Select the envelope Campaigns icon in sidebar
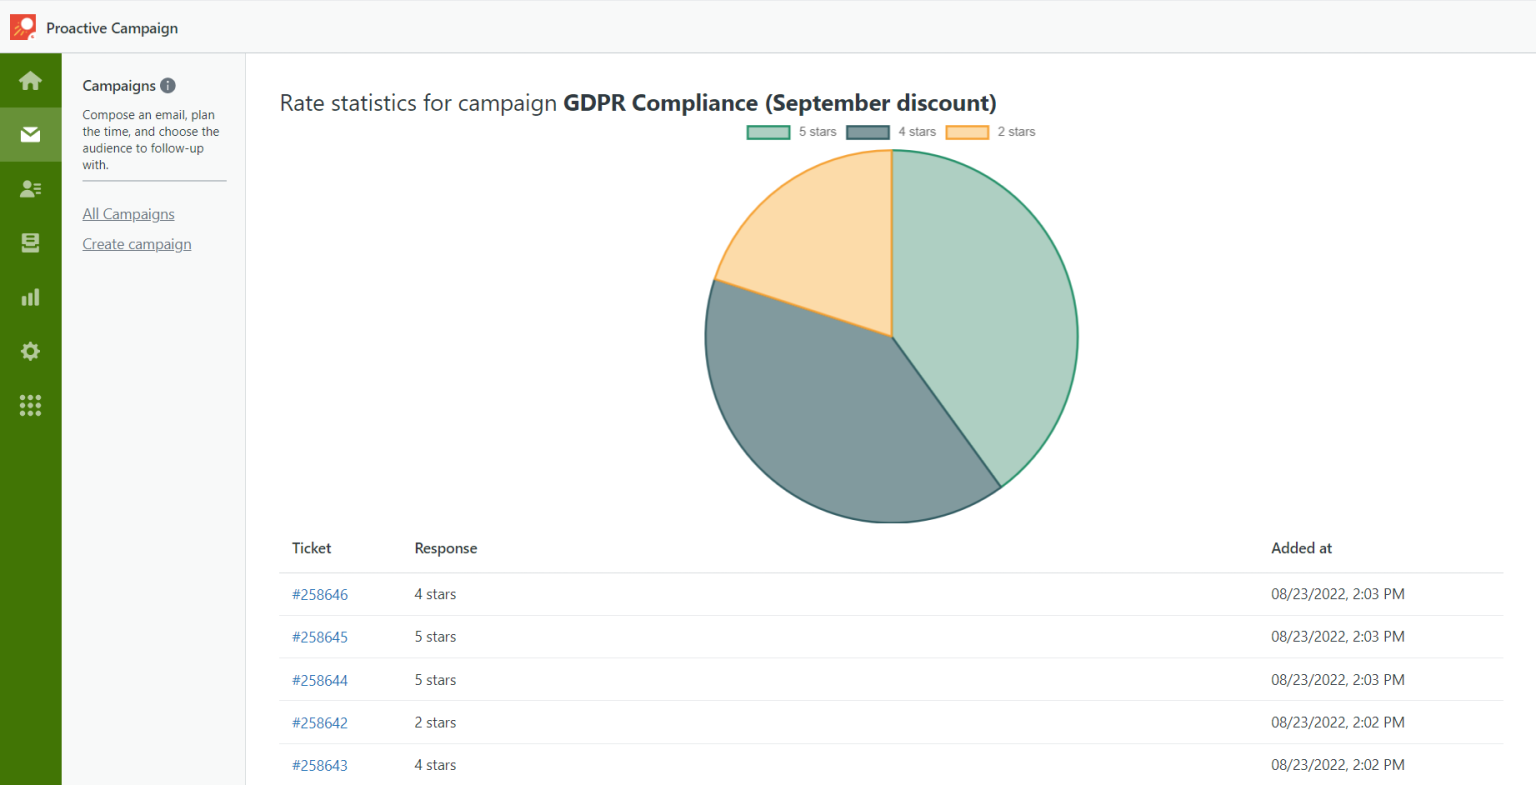The width and height of the screenshot is (1536, 785). (30, 134)
